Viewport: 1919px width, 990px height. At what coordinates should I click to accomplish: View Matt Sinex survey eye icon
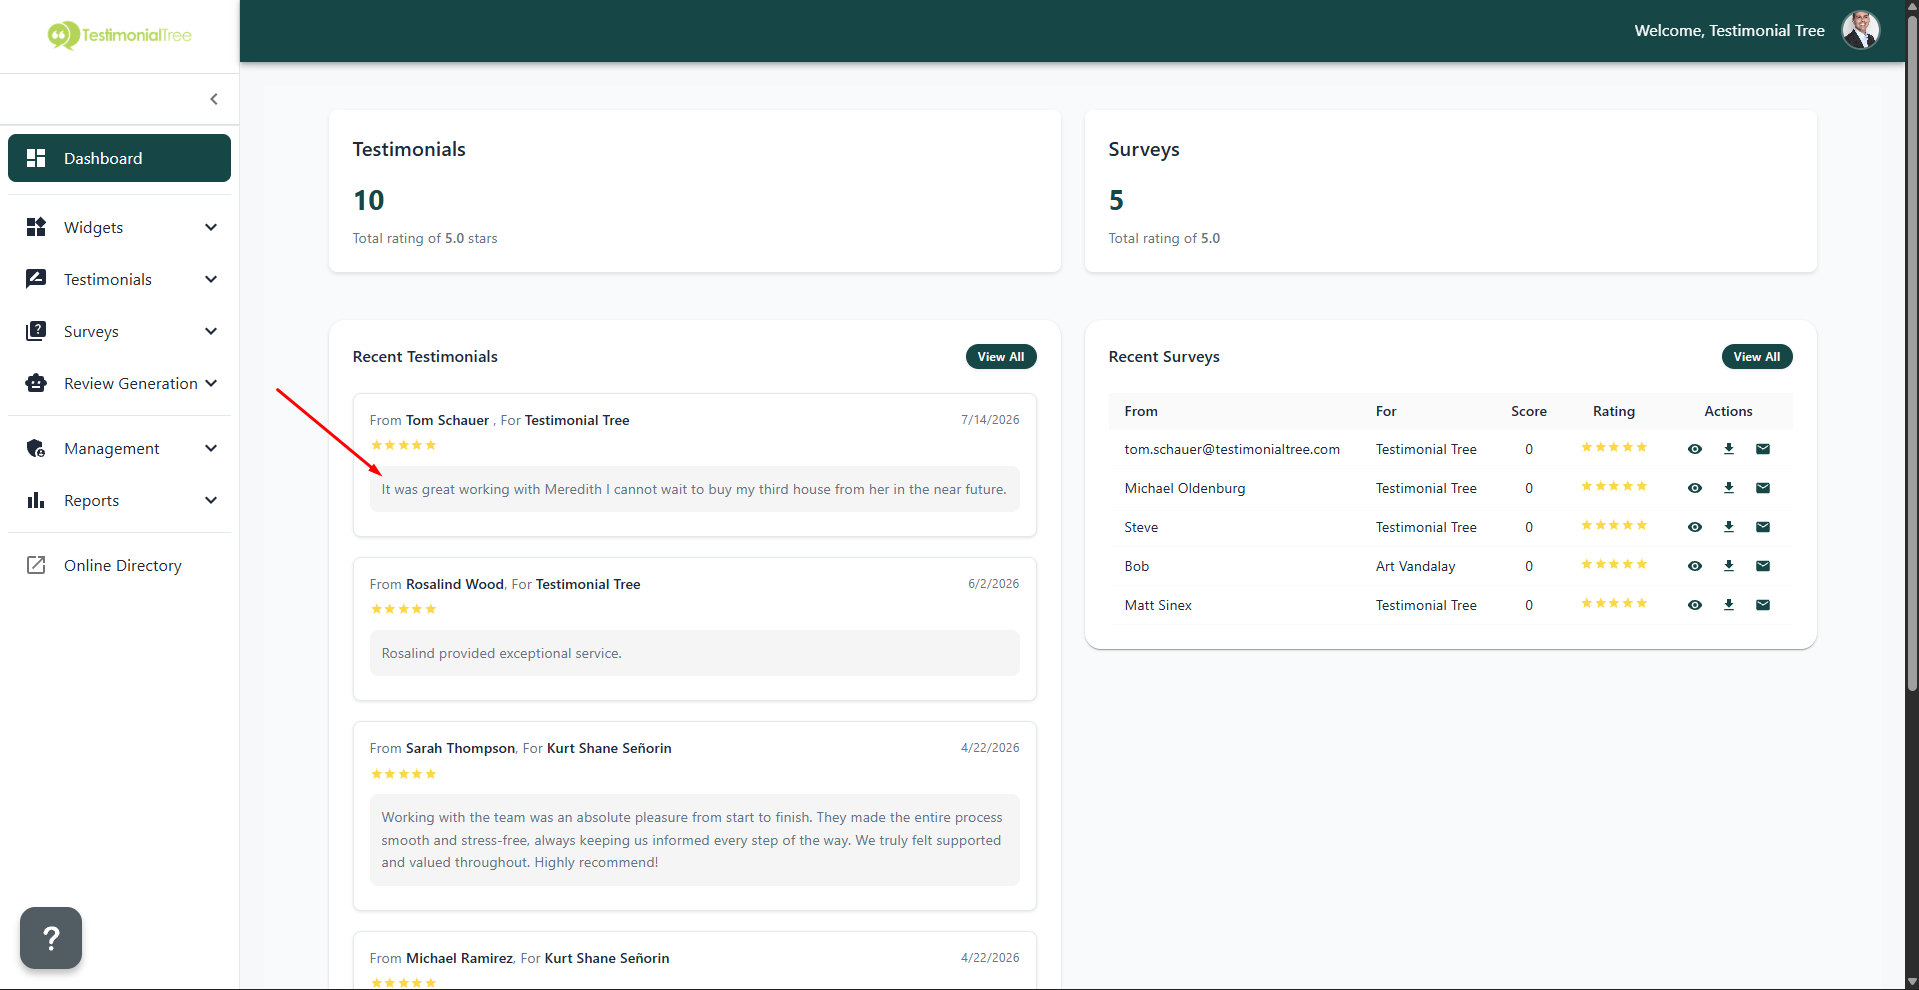(x=1695, y=605)
